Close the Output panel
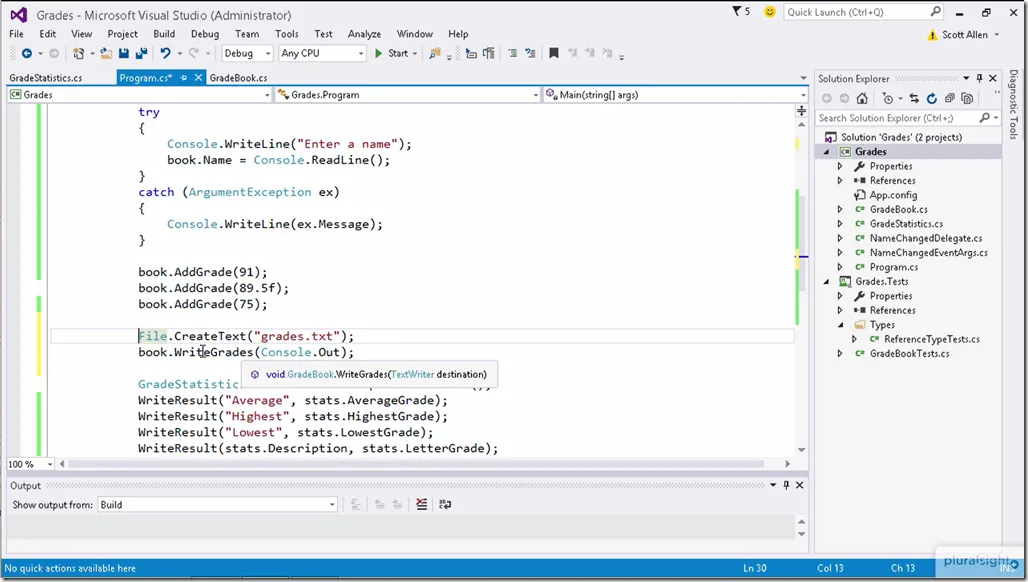This screenshot has width=1028, height=582. point(799,485)
